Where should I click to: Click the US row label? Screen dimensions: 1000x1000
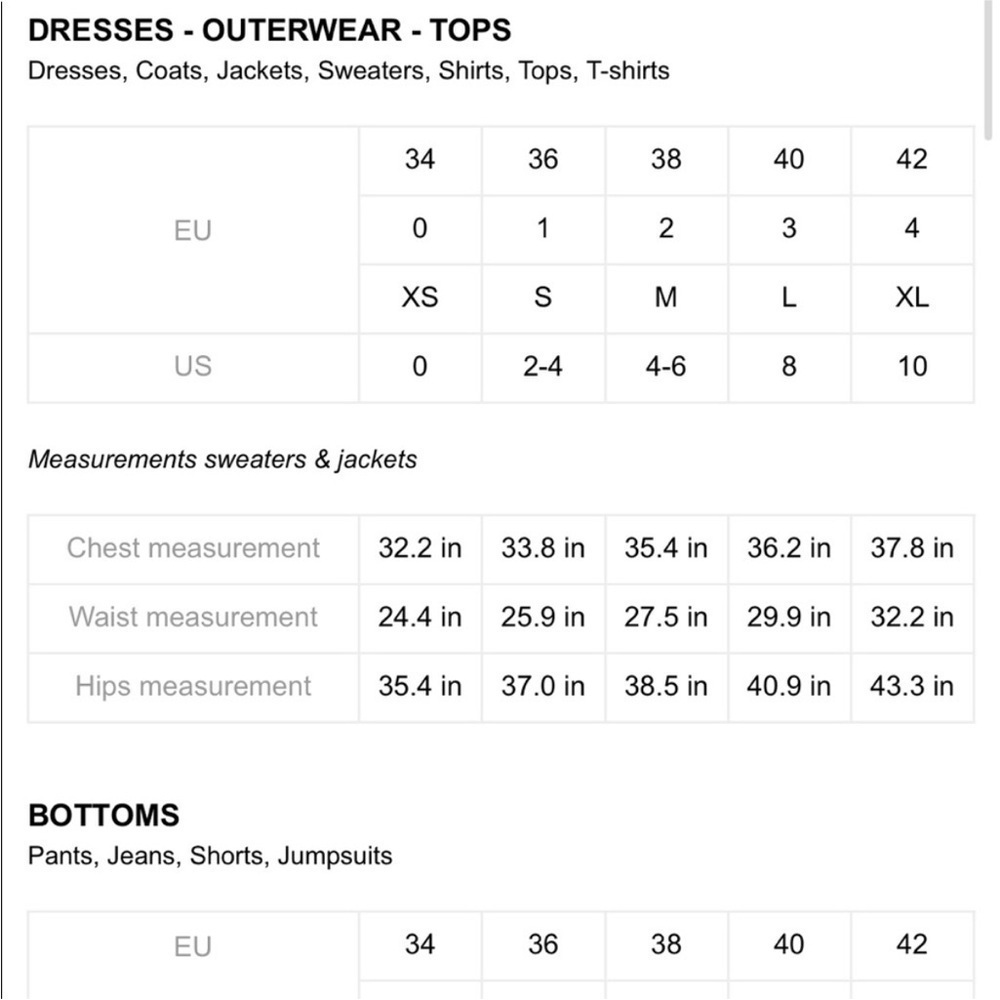[x=193, y=367]
